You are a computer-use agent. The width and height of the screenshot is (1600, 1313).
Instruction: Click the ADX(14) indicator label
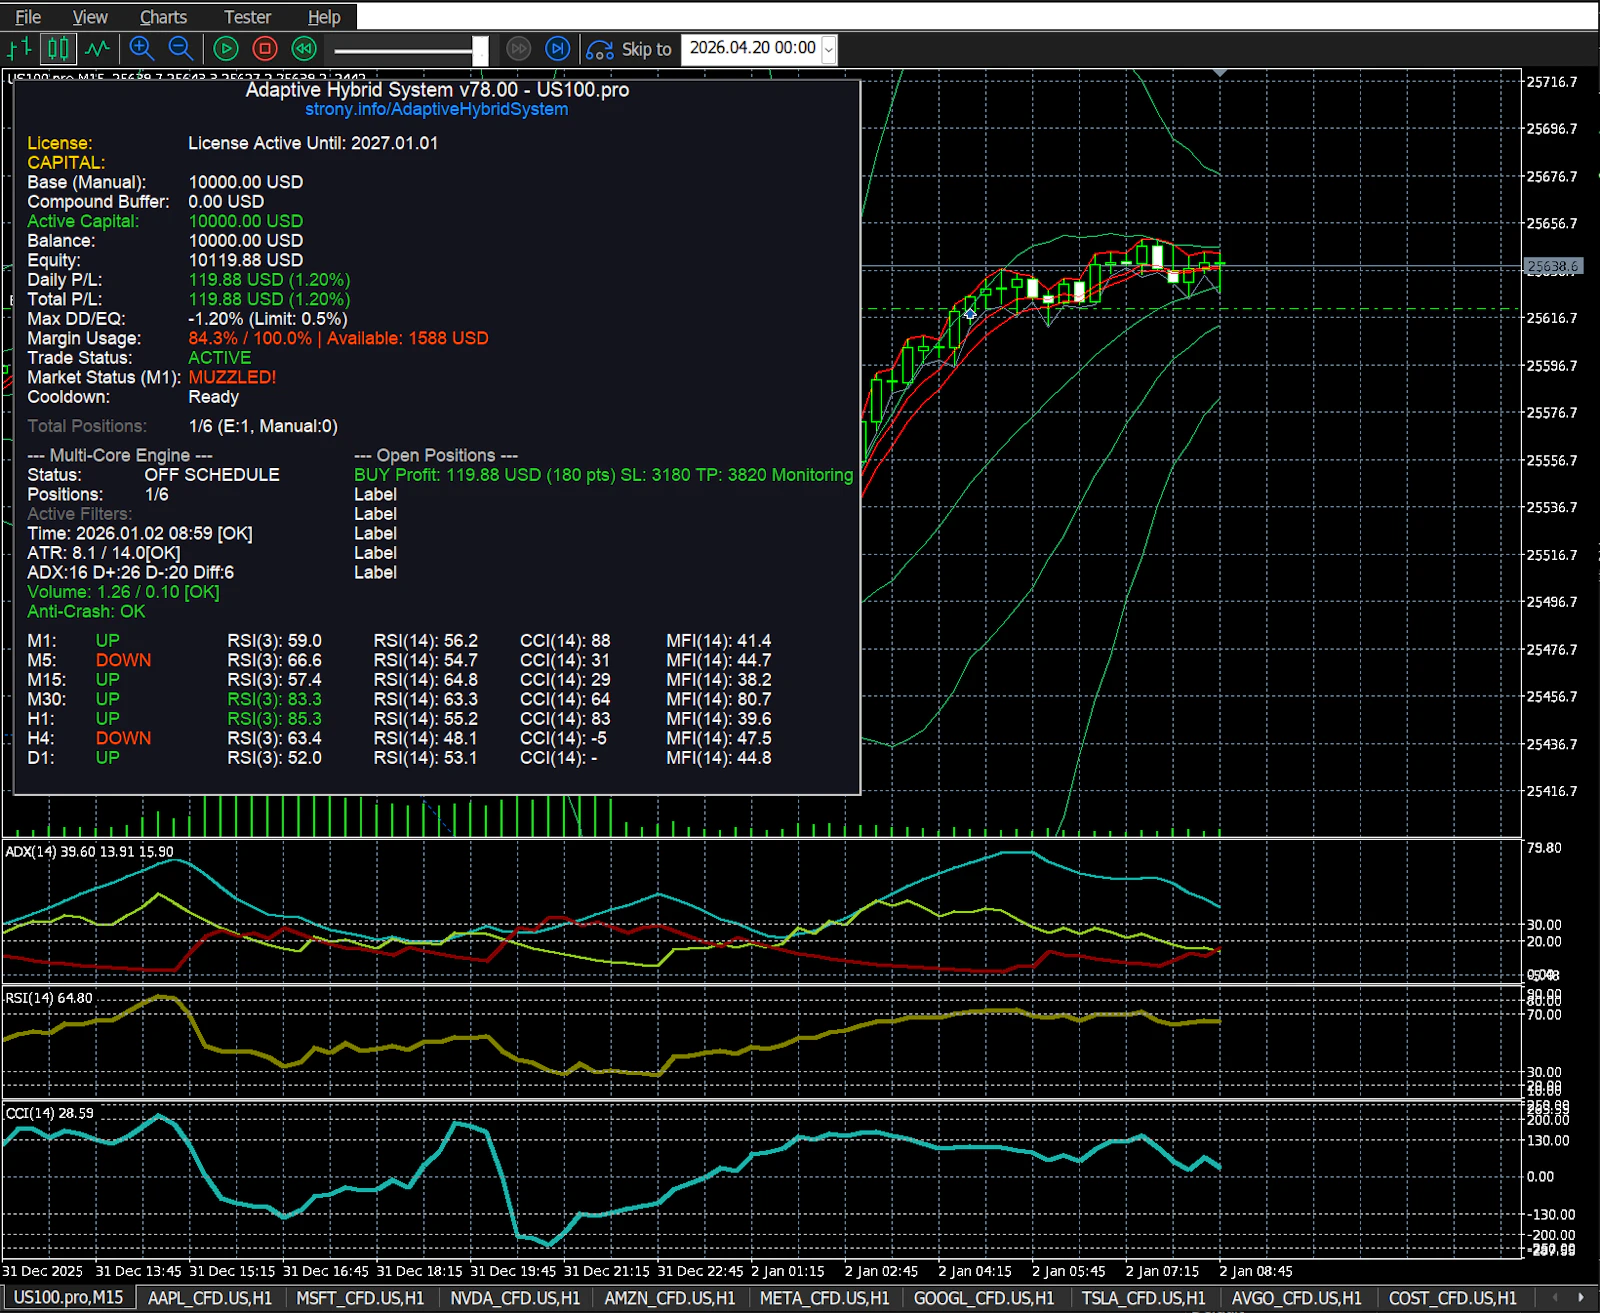click(x=89, y=852)
